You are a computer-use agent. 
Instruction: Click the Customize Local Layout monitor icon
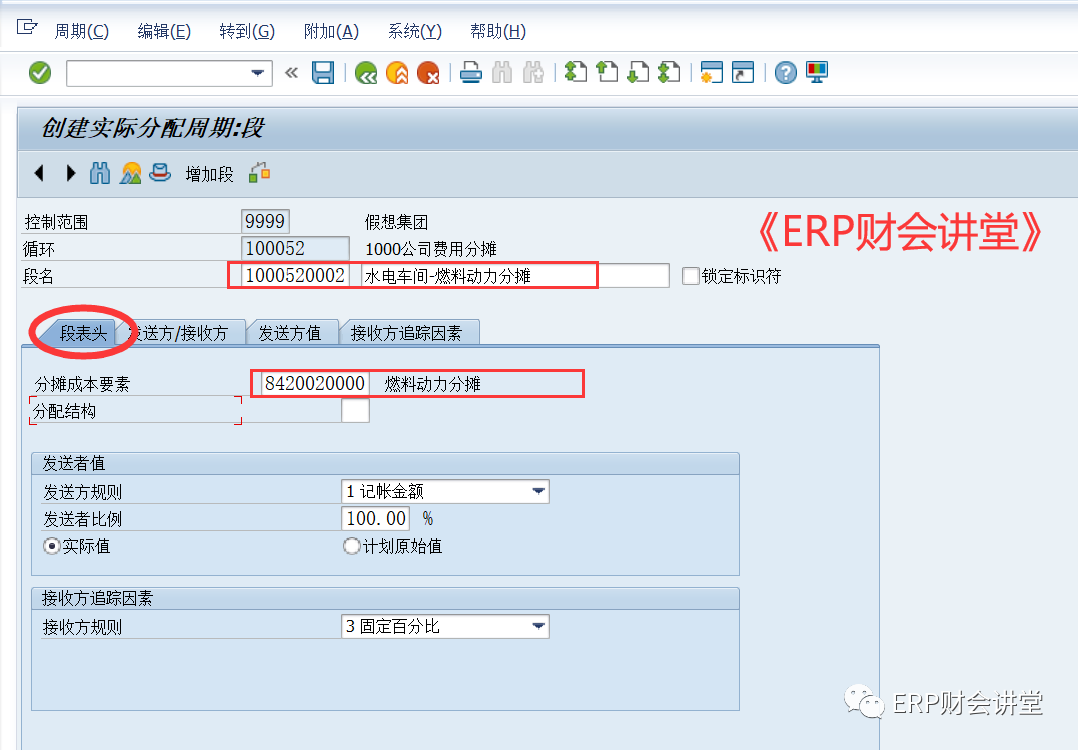click(817, 72)
